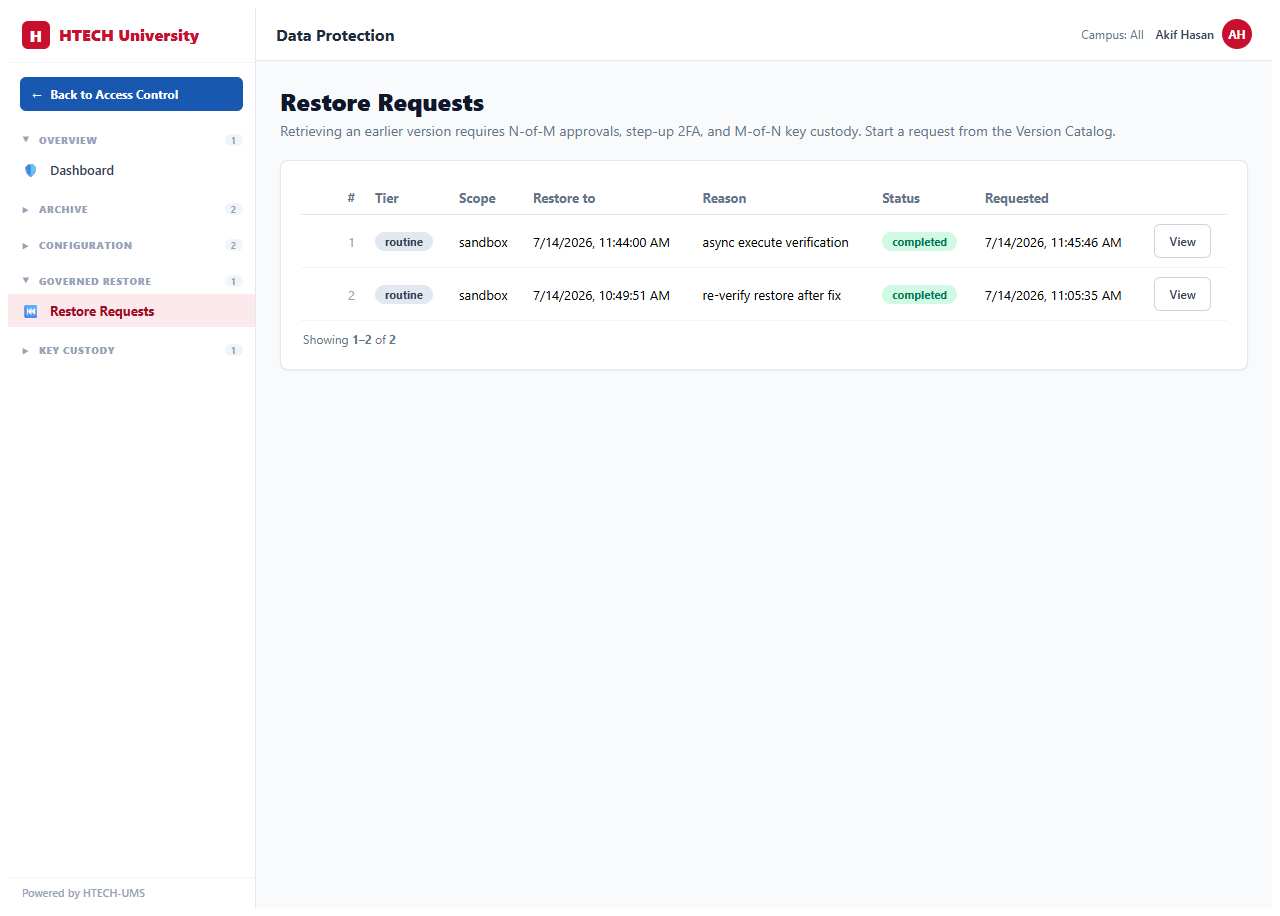The image size is (1280, 916).
Task: Click the red HTECH University logo icon
Action: [36, 36]
